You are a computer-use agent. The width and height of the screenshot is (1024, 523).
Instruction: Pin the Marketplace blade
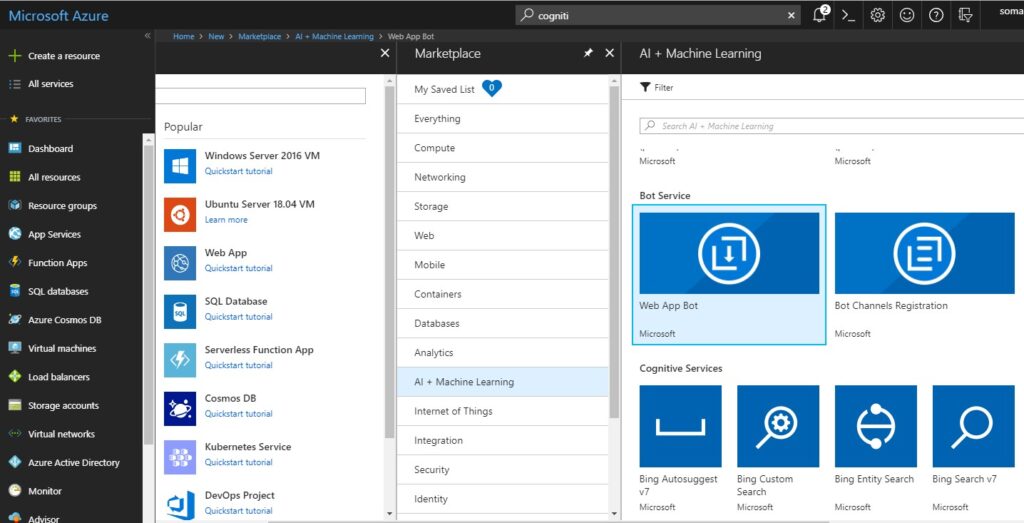click(588, 54)
